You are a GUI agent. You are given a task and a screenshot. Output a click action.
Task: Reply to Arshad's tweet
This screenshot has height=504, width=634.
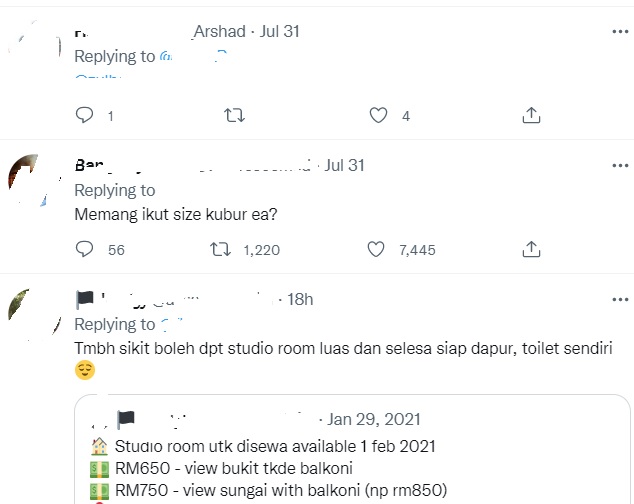click(x=85, y=116)
